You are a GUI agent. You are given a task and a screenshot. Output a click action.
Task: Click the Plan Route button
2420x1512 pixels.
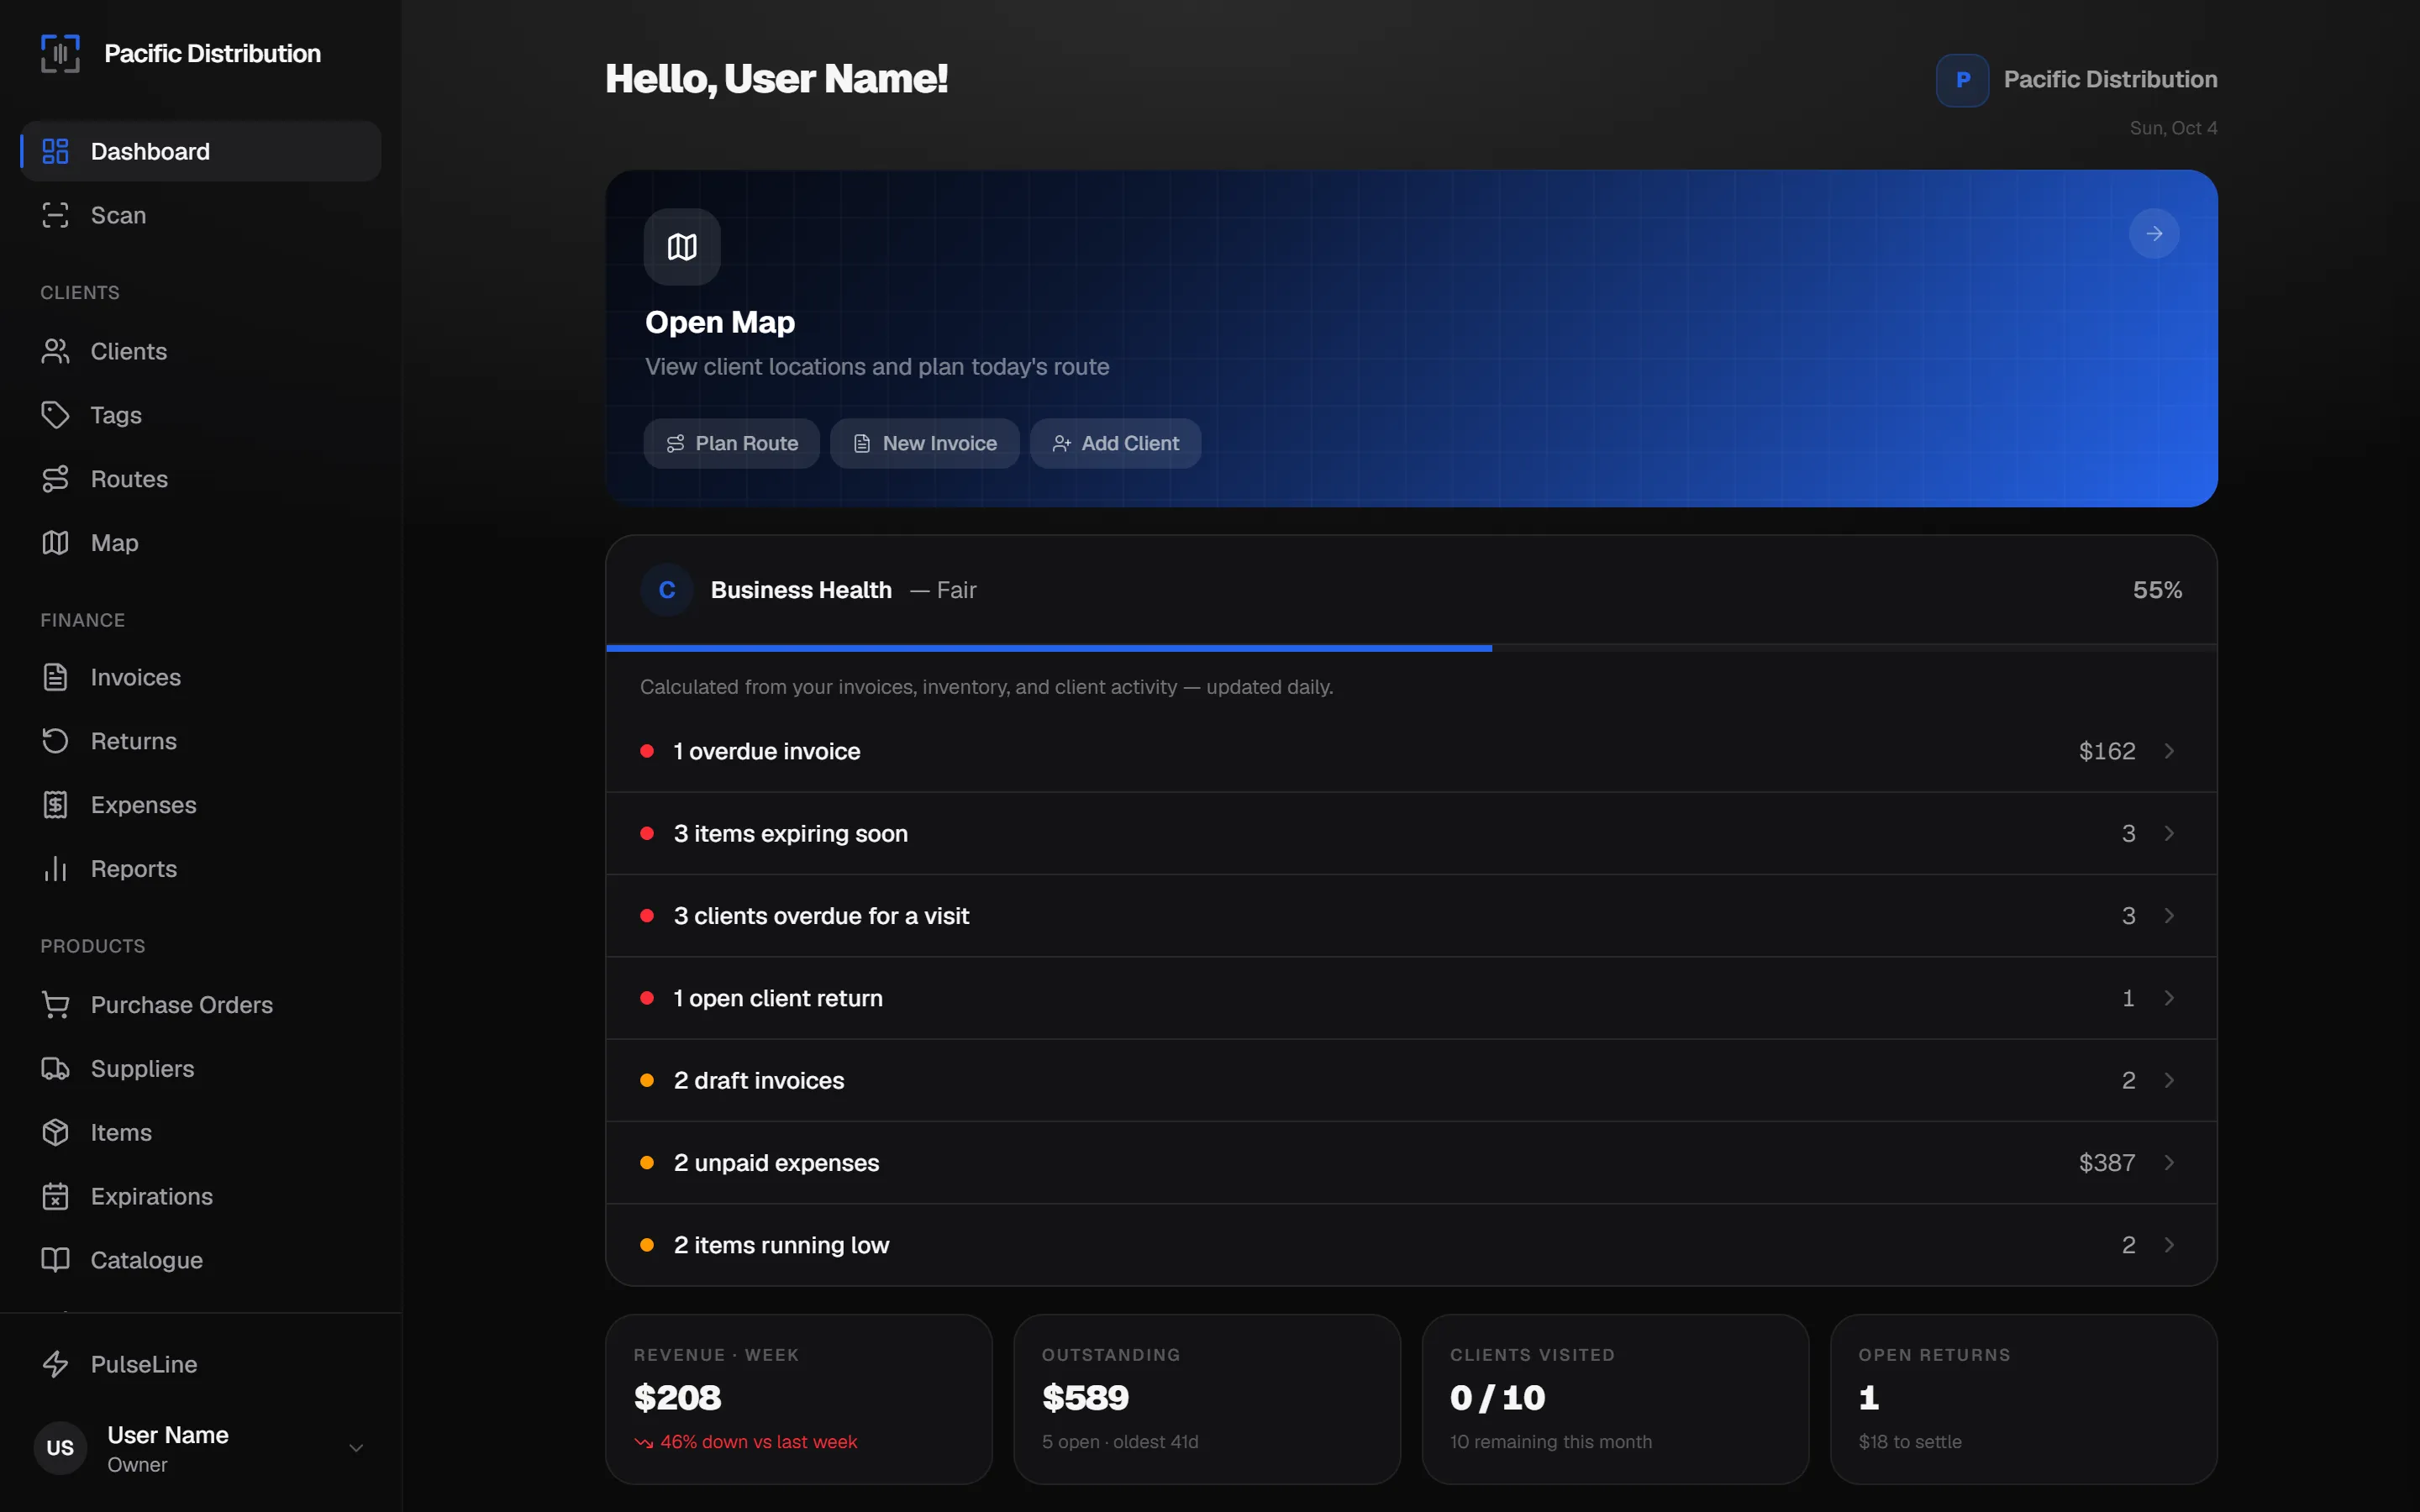coord(731,443)
